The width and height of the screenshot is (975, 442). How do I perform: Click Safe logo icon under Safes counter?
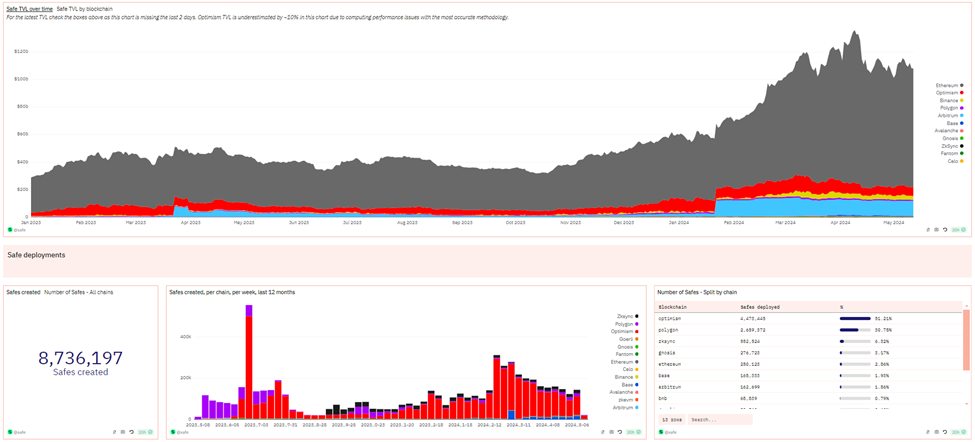point(10,431)
